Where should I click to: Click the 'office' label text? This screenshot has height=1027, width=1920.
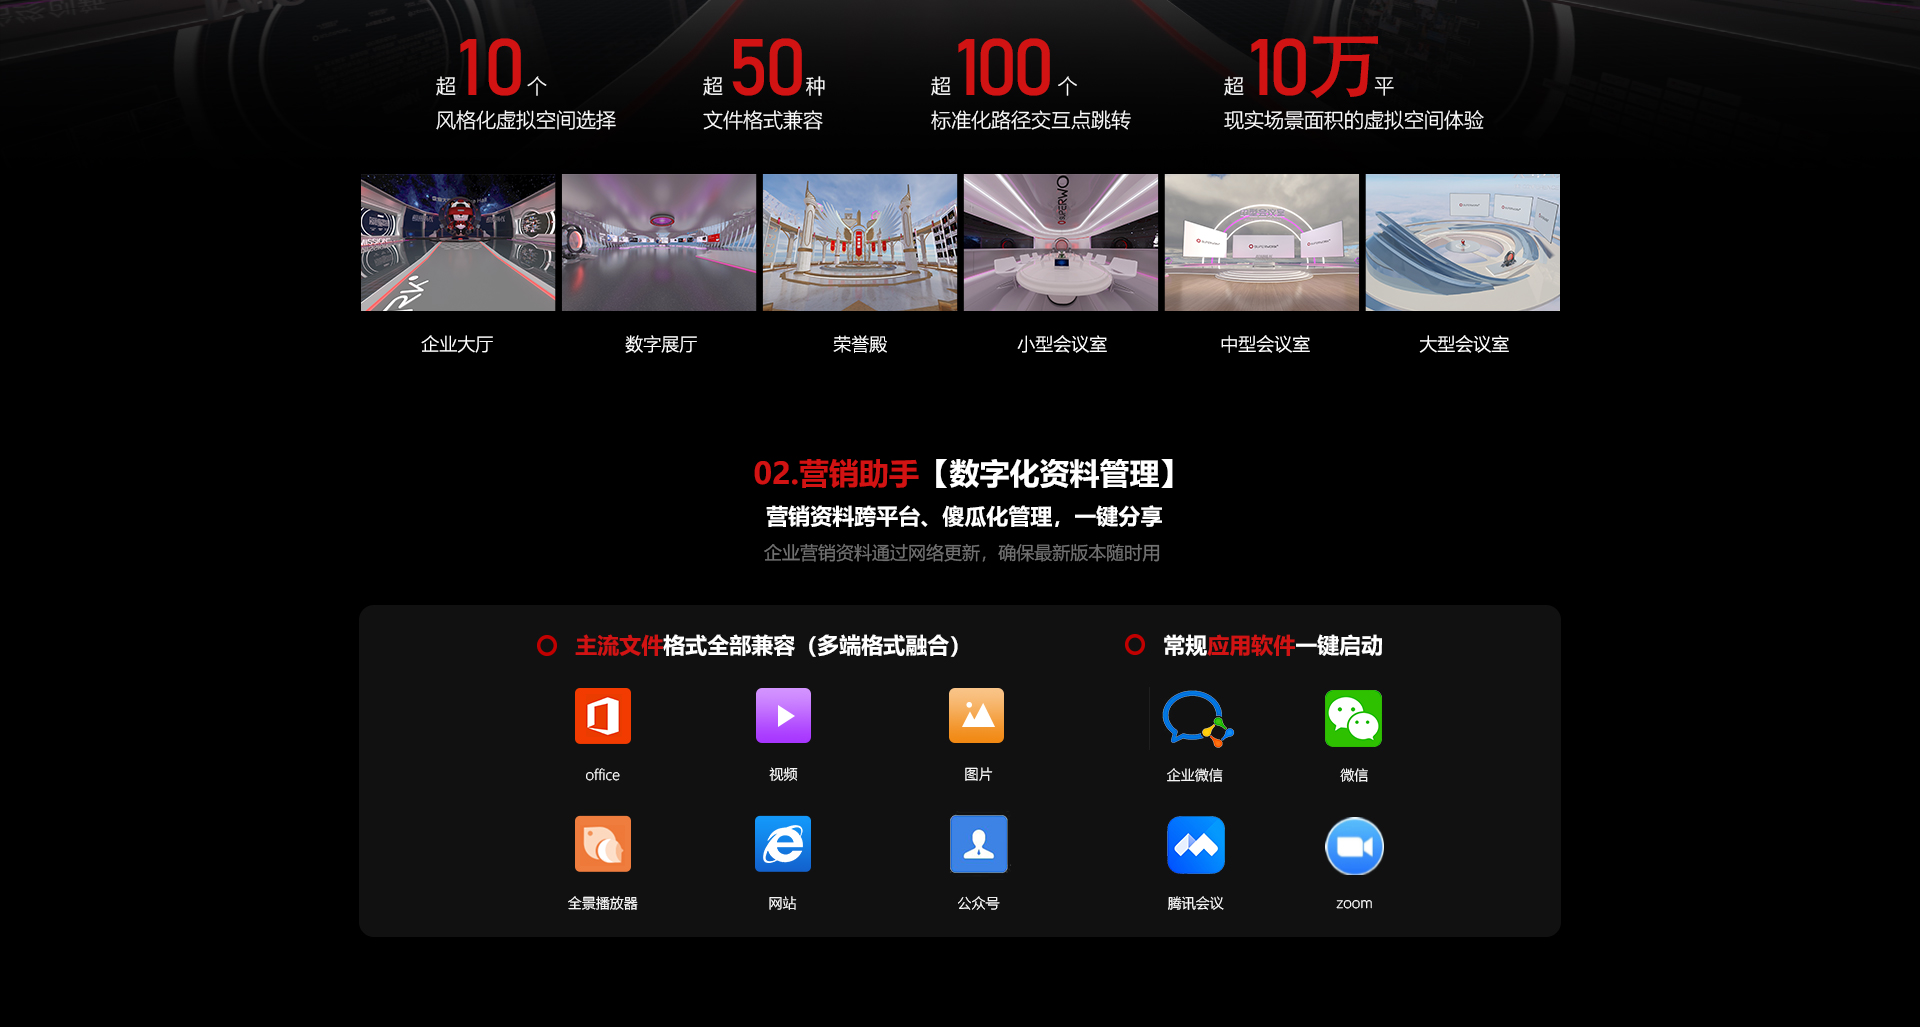pos(602,775)
